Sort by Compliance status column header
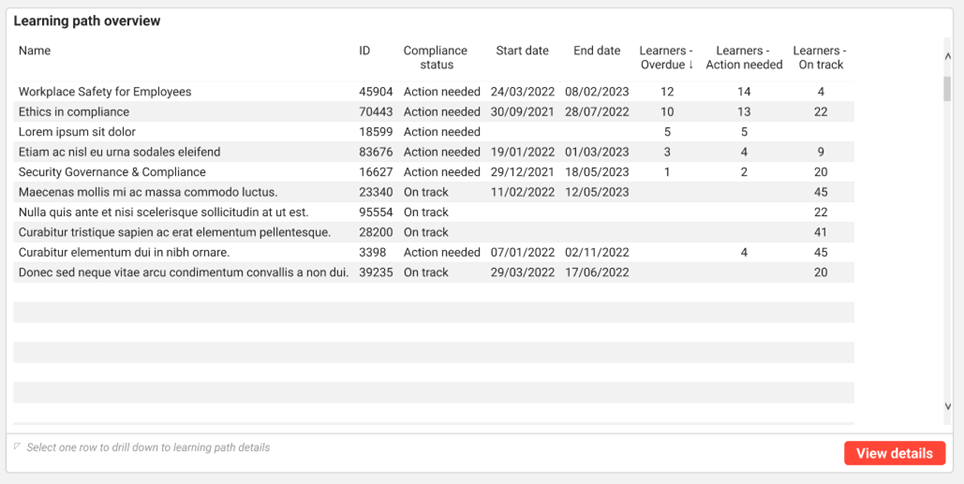The height and width of the screenshot is (484, 964). click(x=435, y=58)
